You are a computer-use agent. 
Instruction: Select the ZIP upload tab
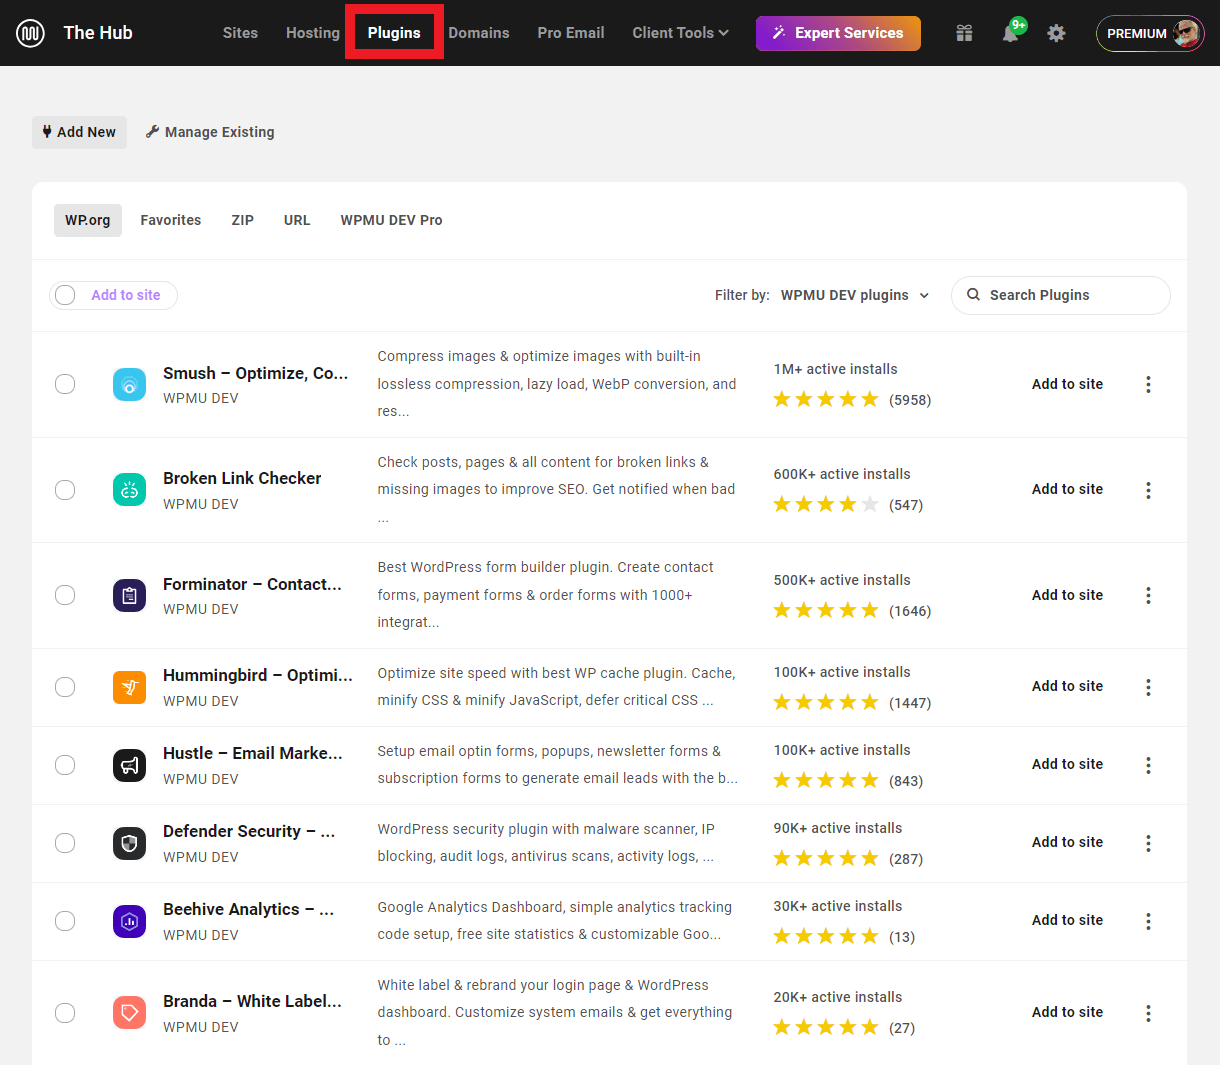point(242,220)
